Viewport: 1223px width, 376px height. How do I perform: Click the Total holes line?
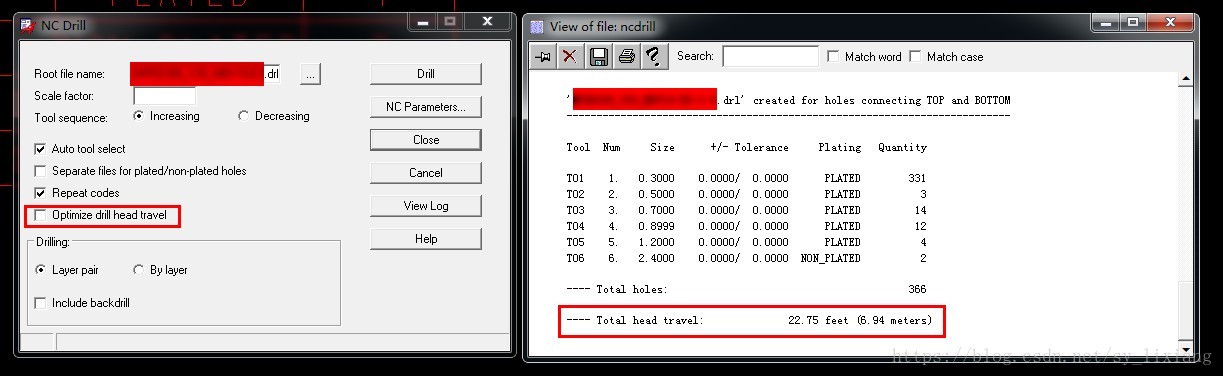747,289
